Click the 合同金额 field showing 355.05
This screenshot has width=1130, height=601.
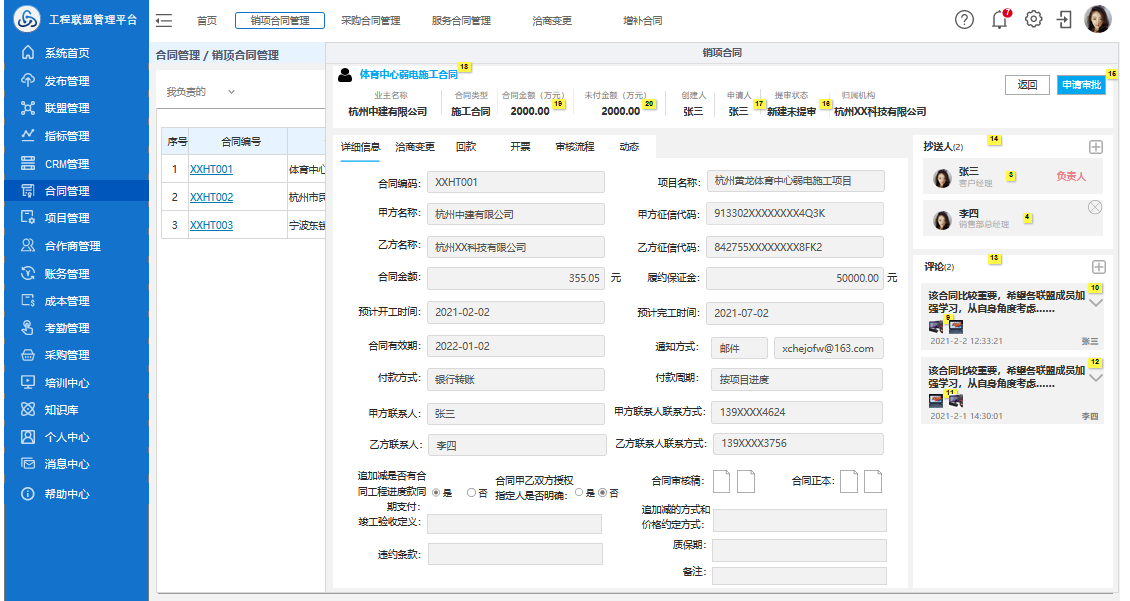coord(515,278)
